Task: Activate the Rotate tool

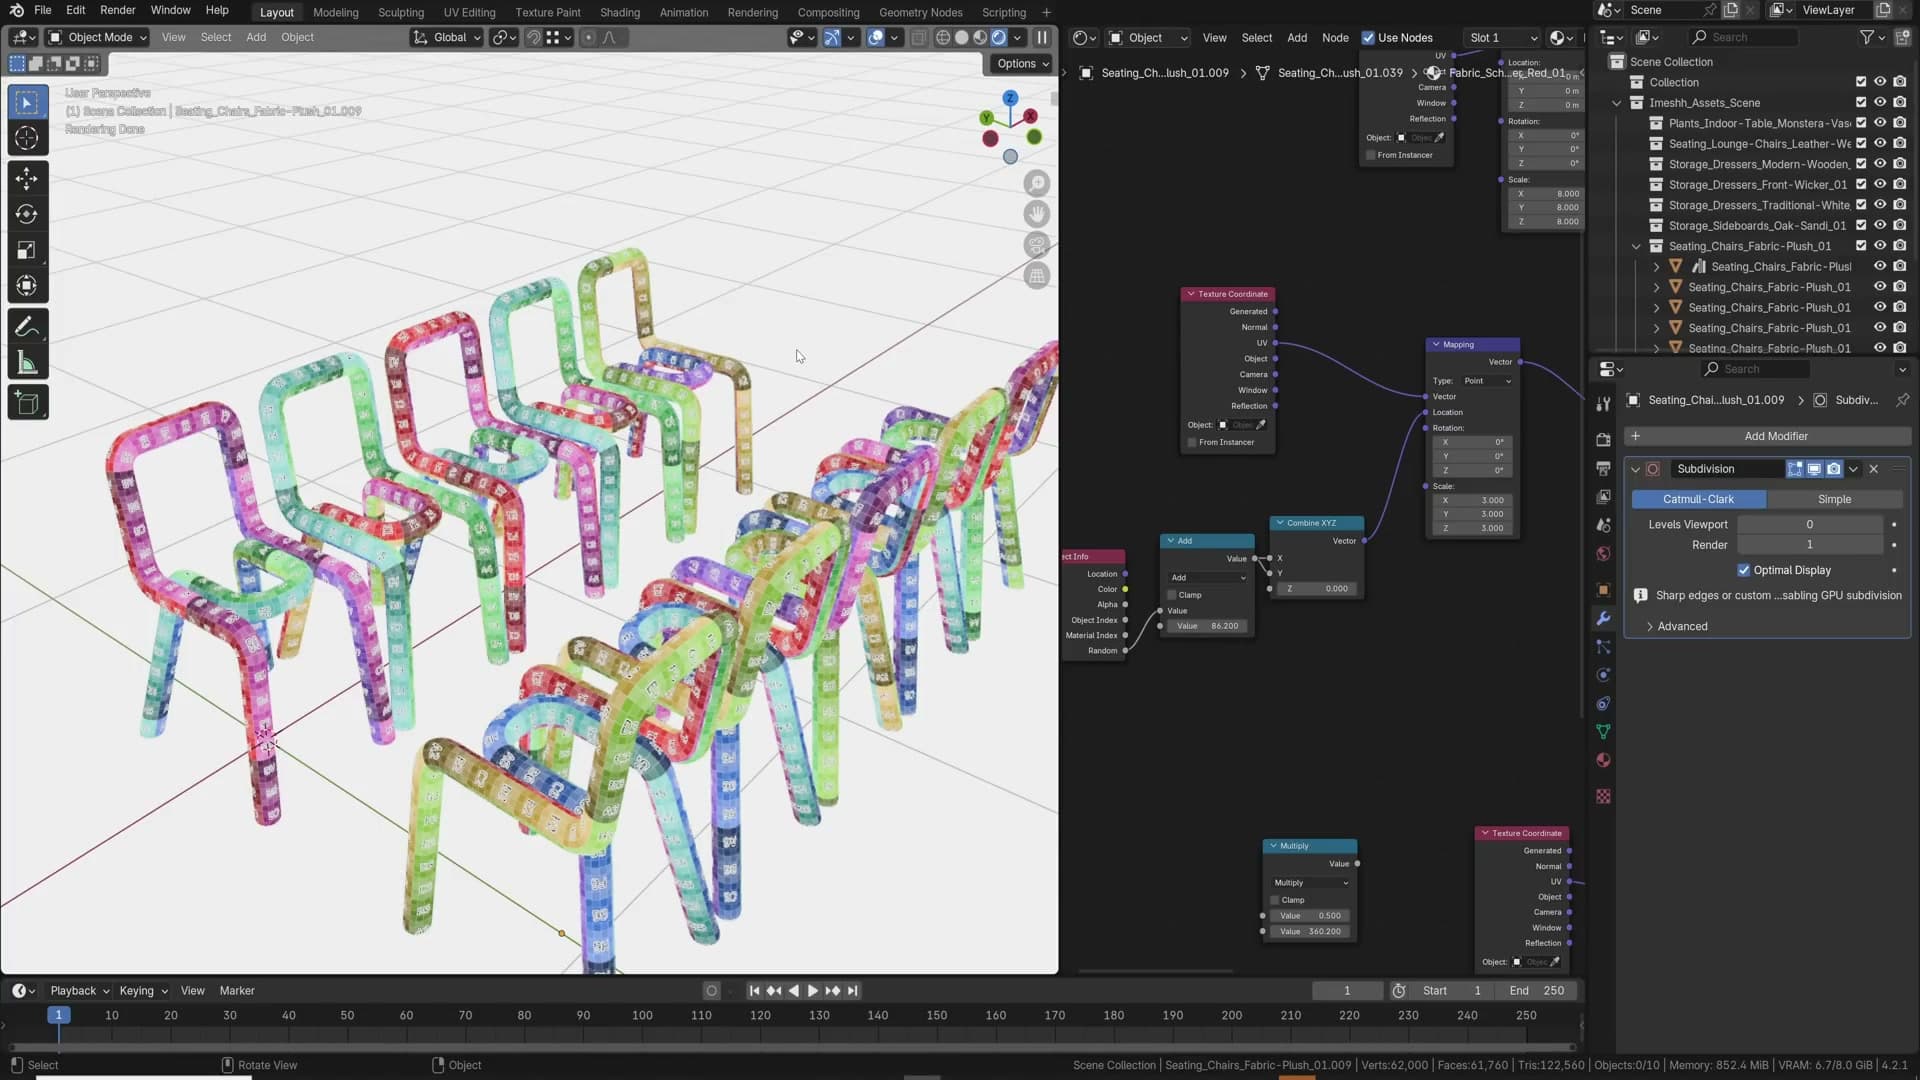Action: pos(27,214)
